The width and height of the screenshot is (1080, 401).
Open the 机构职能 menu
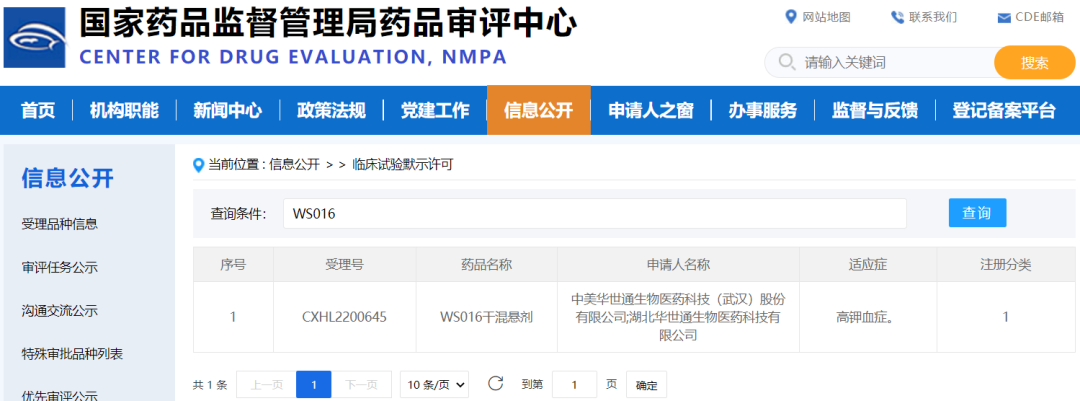pos(124,110)
